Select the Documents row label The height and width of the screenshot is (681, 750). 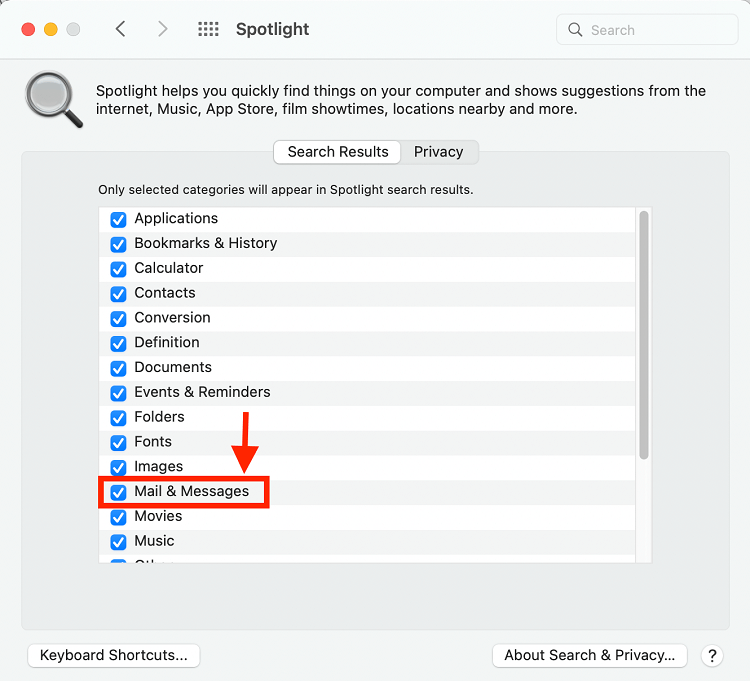click(173, 367)
